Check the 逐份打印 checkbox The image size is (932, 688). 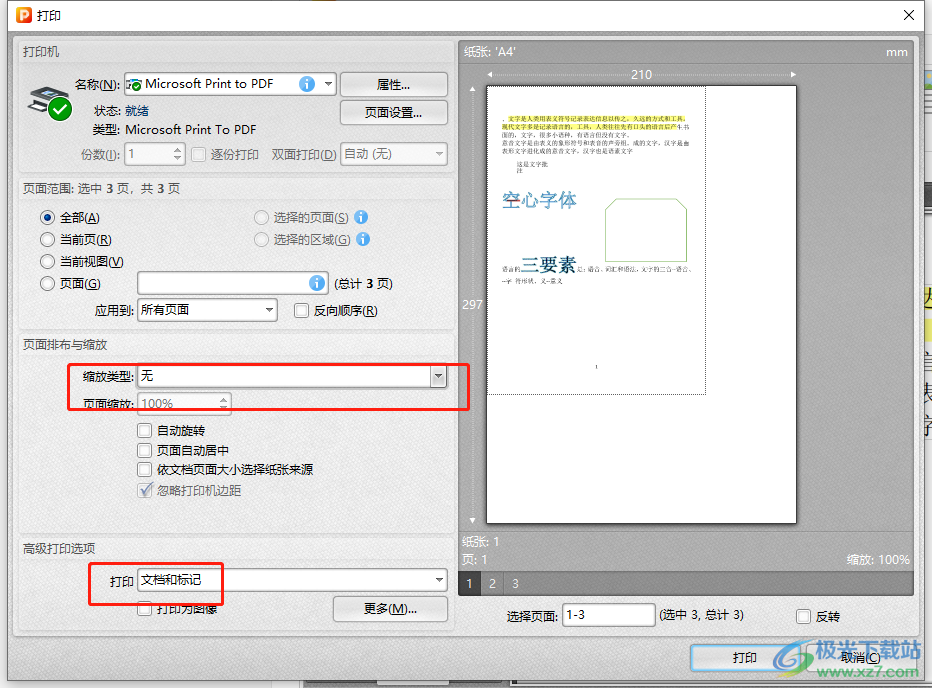pyautogui.click(x=199, y=155)
